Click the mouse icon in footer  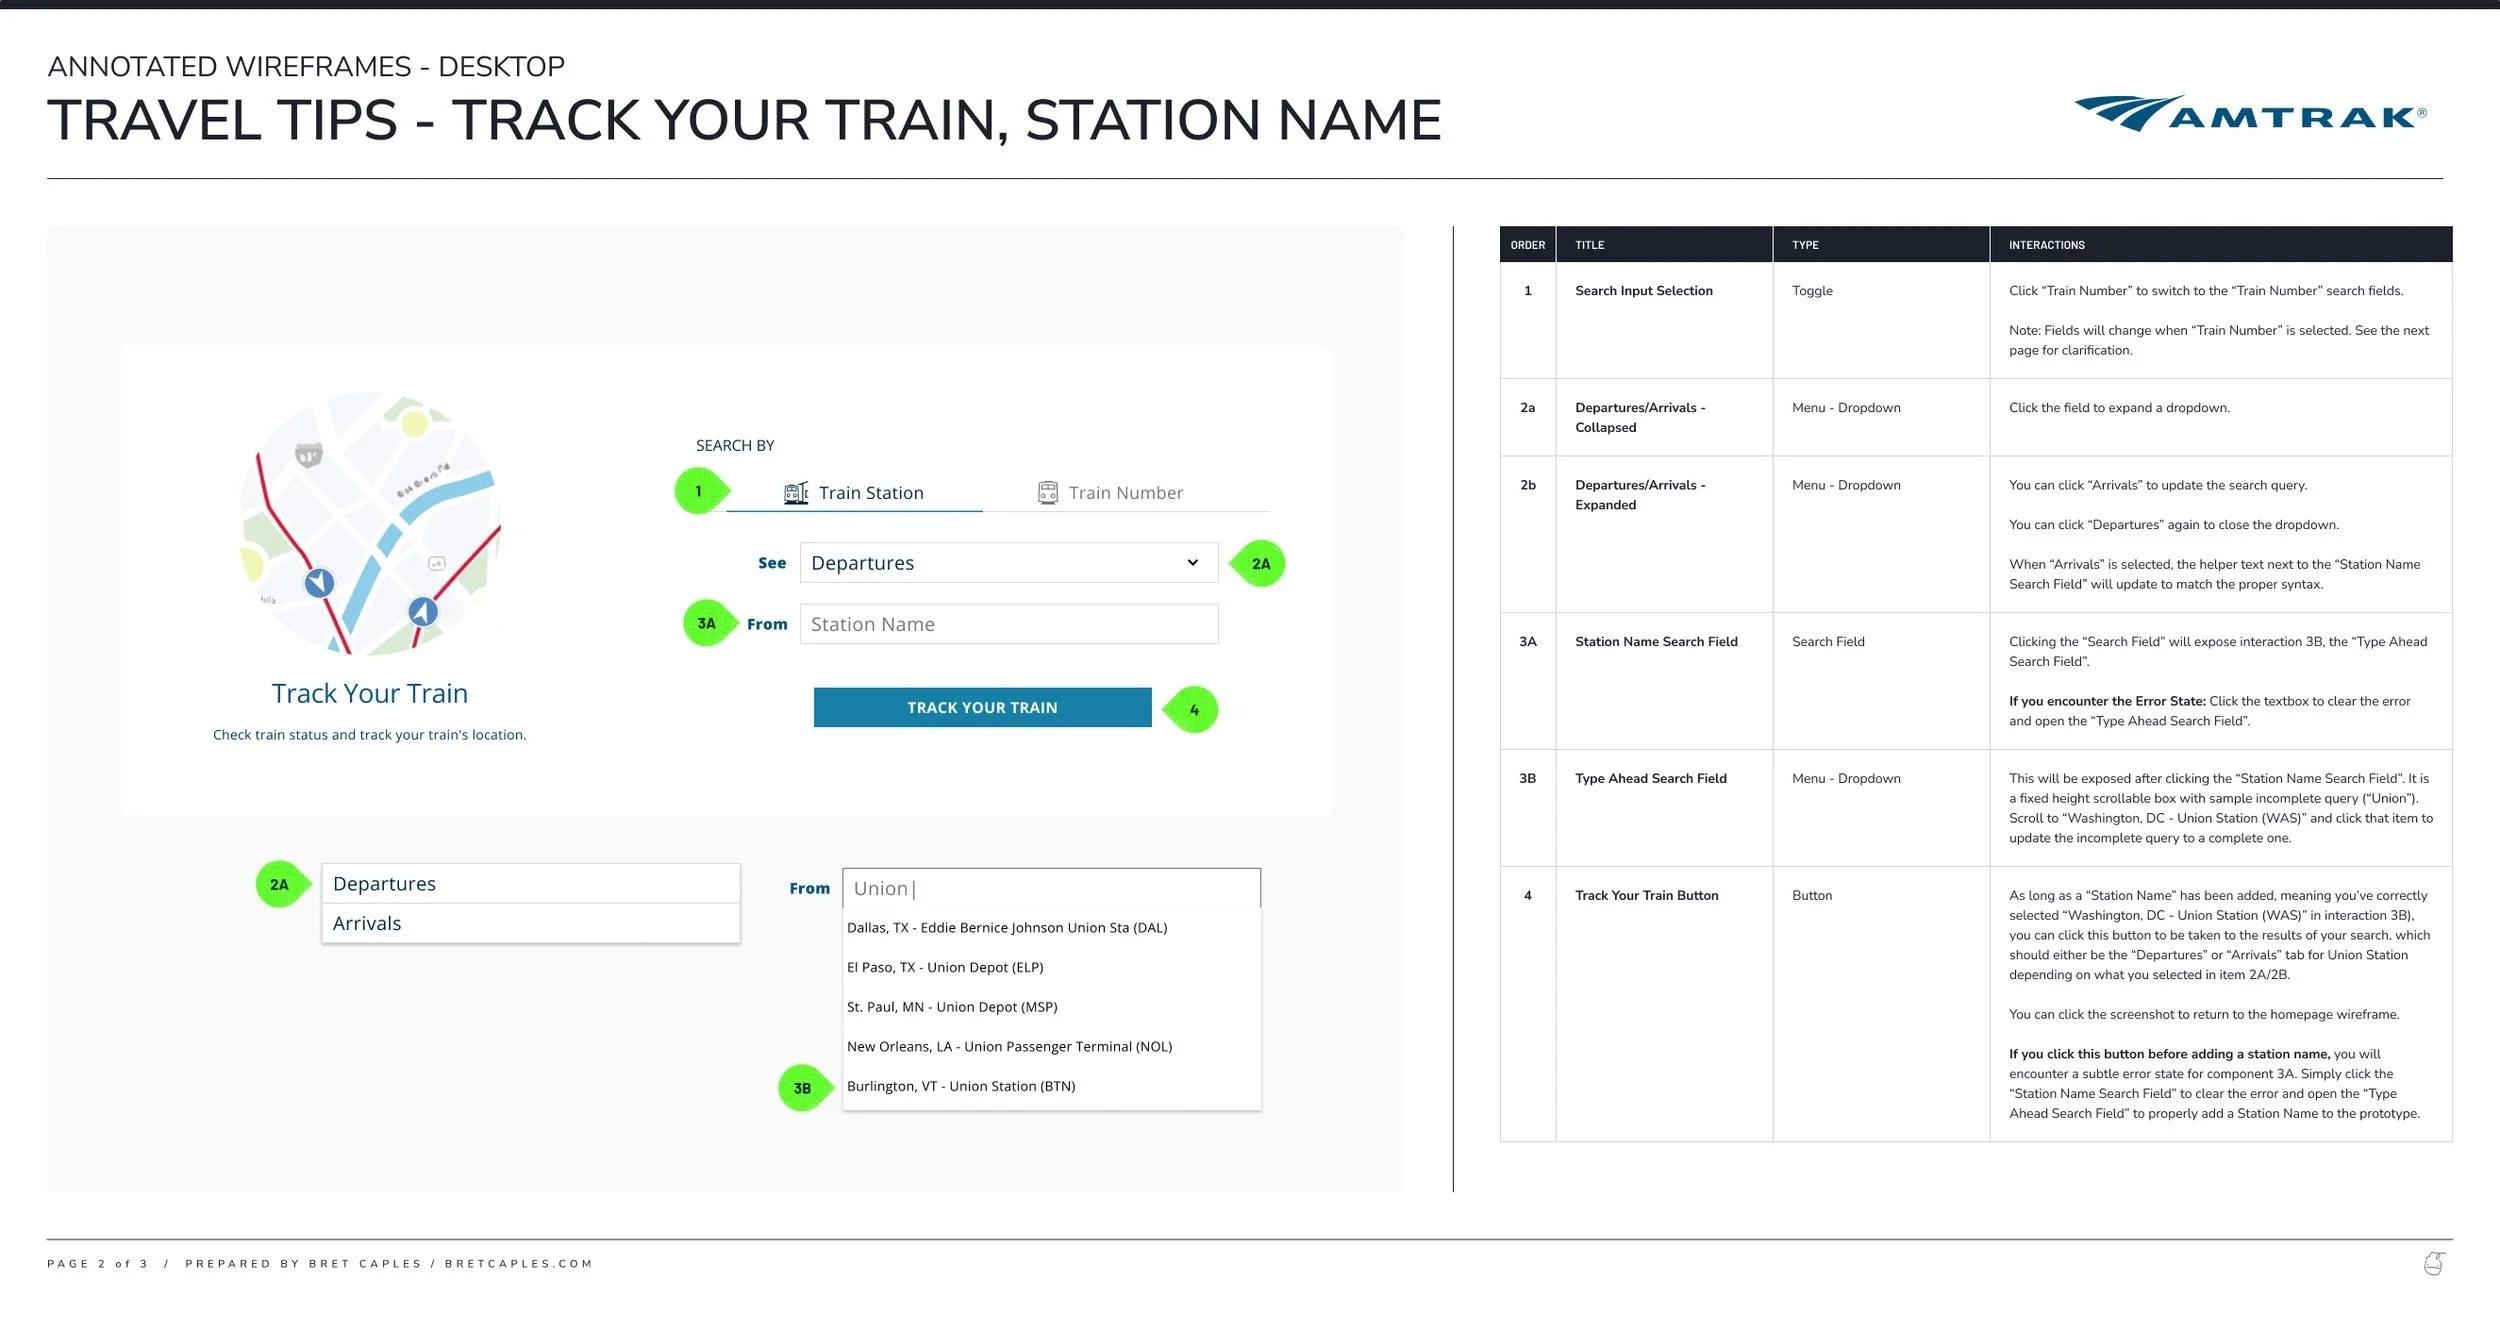[x=2433, y=1264]
